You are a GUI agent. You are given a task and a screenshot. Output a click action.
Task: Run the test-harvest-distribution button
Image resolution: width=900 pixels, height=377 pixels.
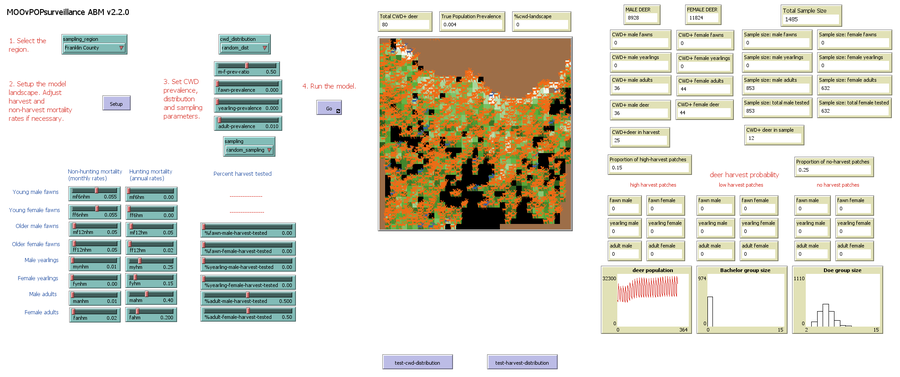[522, 362]
